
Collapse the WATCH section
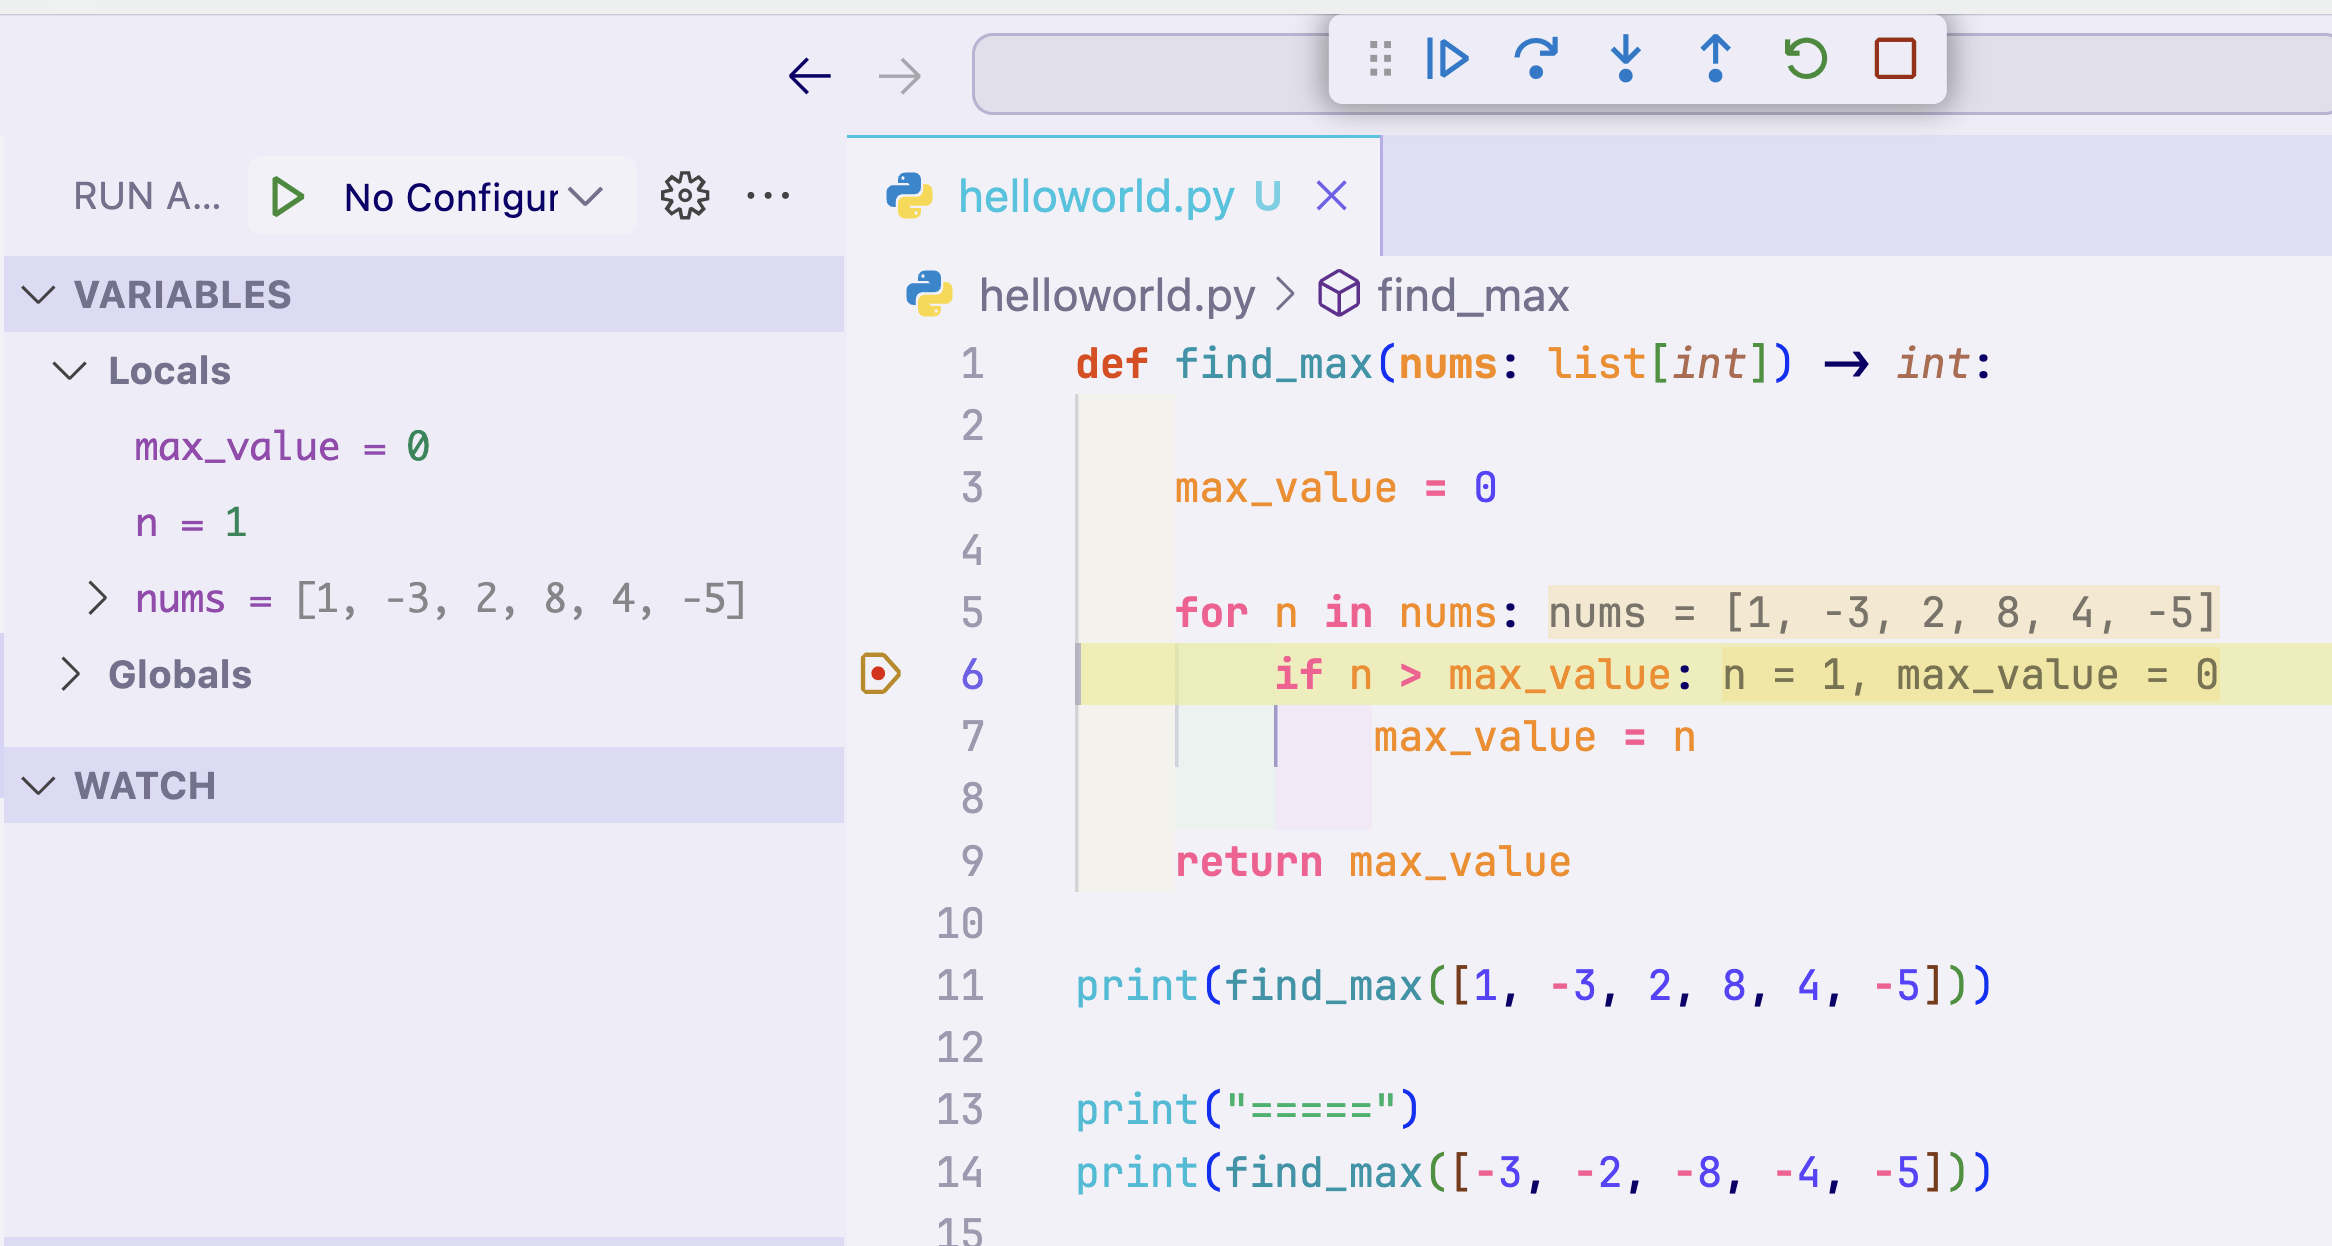click(x=38, y=786)
